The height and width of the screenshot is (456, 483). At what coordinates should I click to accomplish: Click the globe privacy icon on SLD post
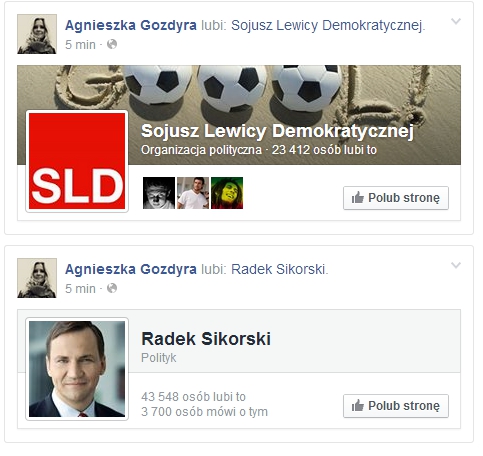(x=112, y=44)
